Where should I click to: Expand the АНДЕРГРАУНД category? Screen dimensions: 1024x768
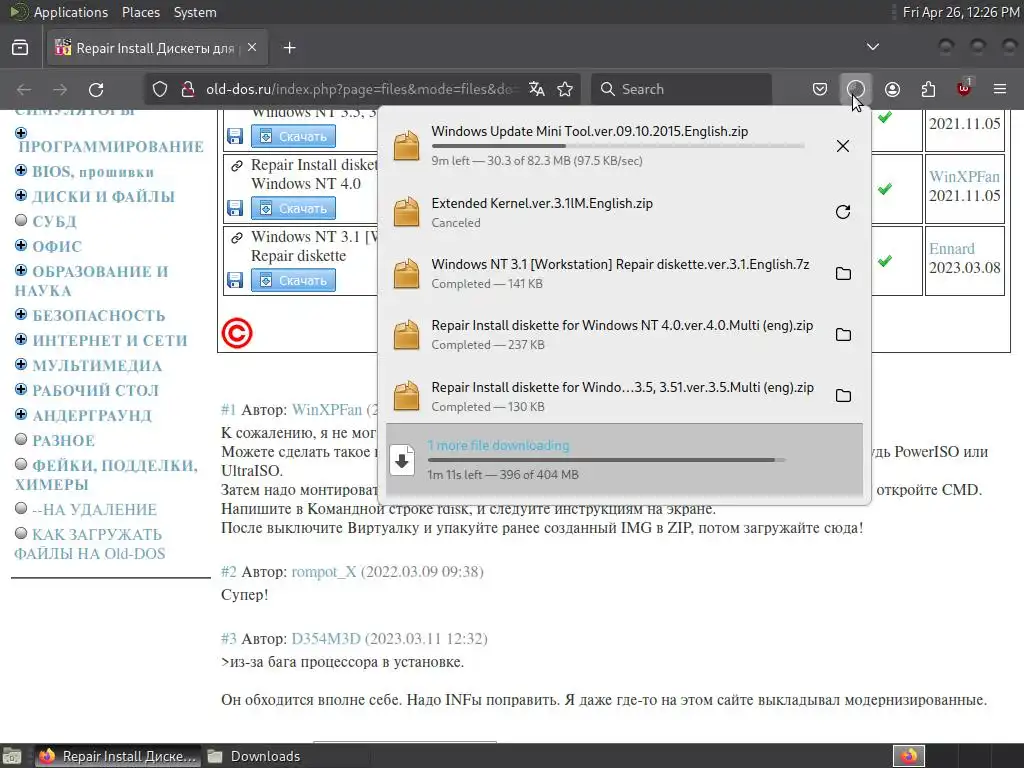[x=21, y=414]
